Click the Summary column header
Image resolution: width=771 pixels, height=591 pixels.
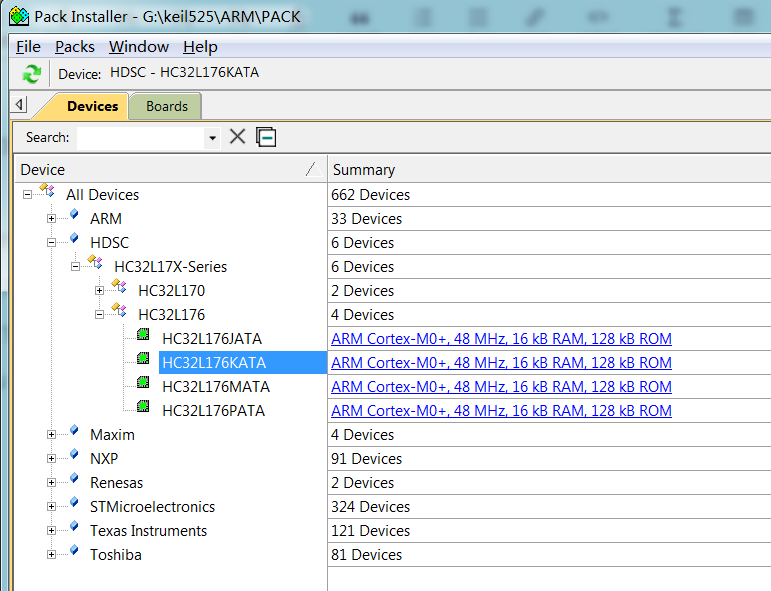pyautogui.click(x=549, y=170)
